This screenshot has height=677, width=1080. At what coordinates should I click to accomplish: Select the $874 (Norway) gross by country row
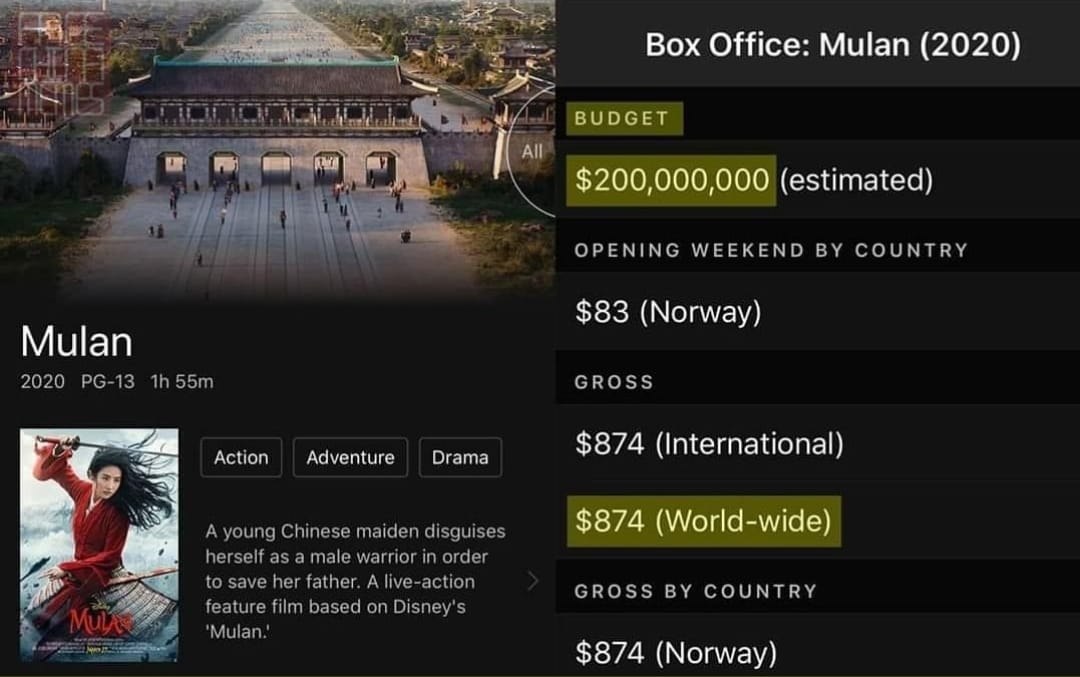click(818, 651)
